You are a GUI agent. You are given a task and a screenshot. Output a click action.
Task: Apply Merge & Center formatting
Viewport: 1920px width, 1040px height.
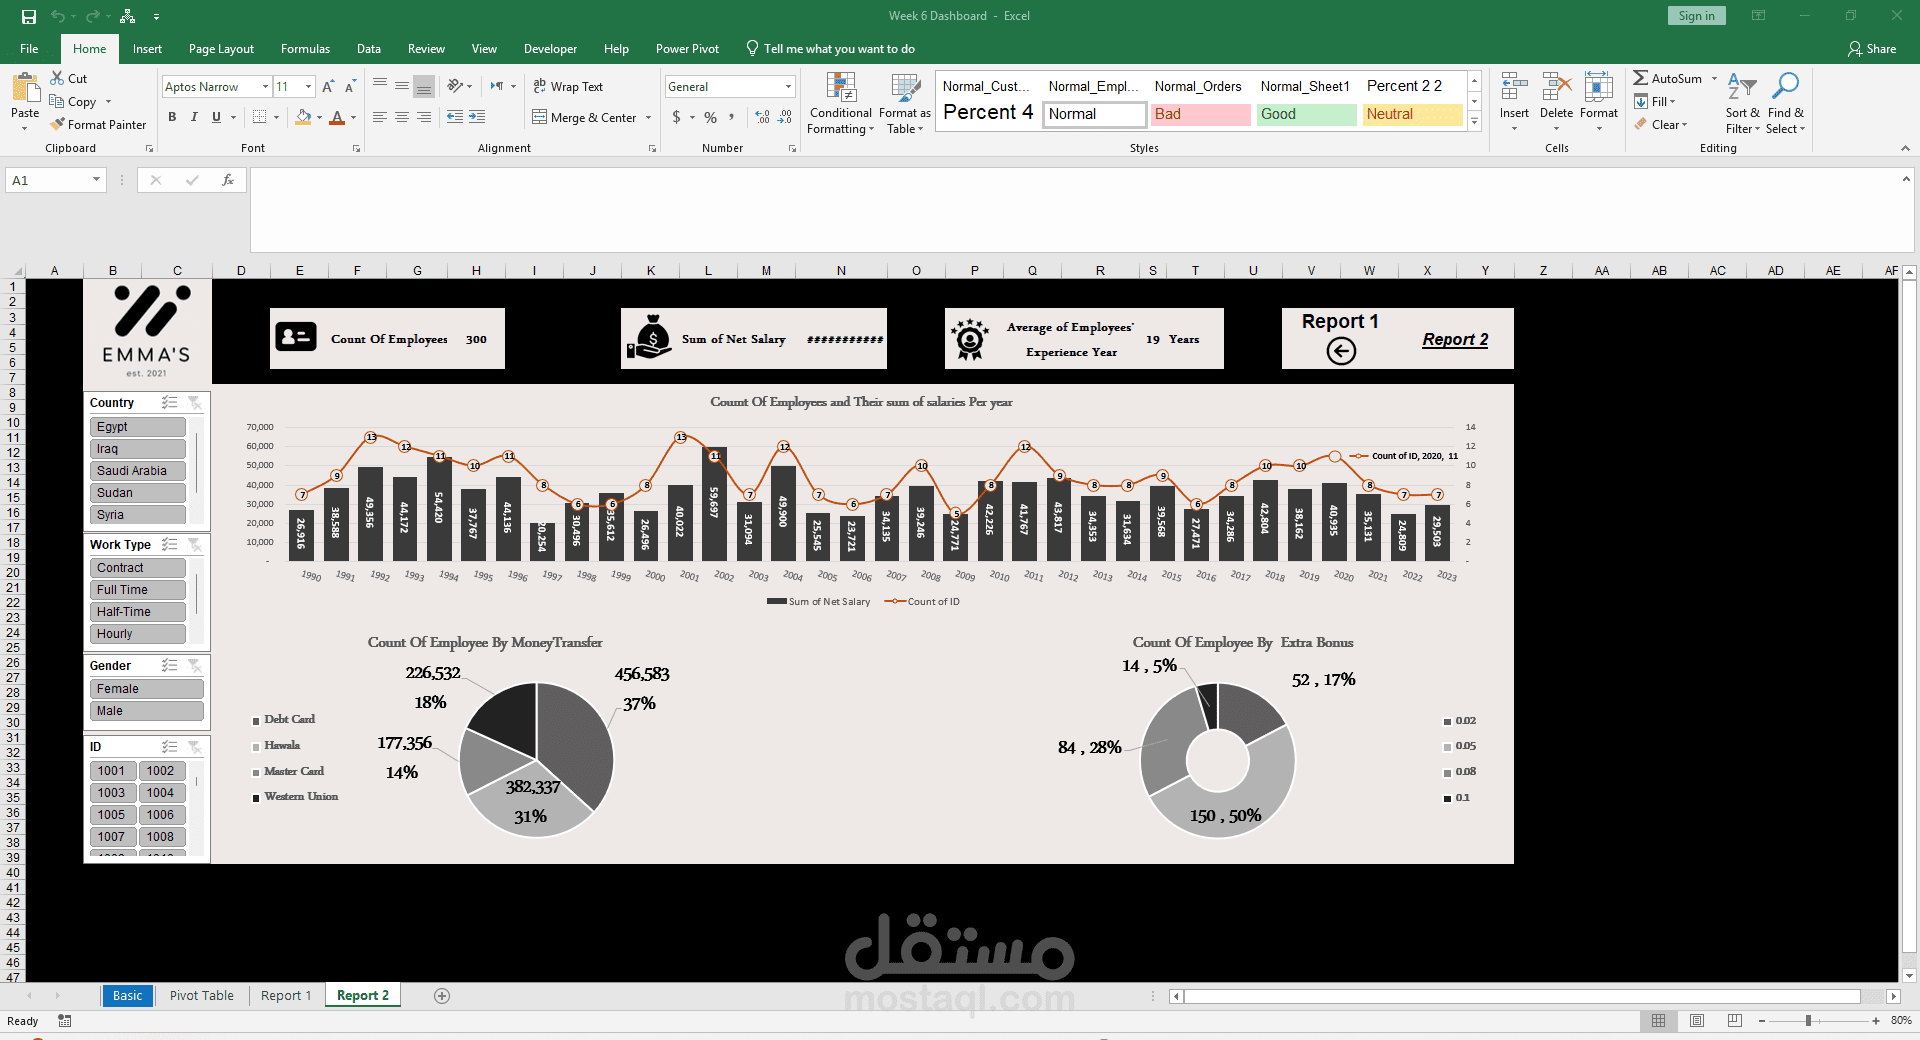coord(590,117)
